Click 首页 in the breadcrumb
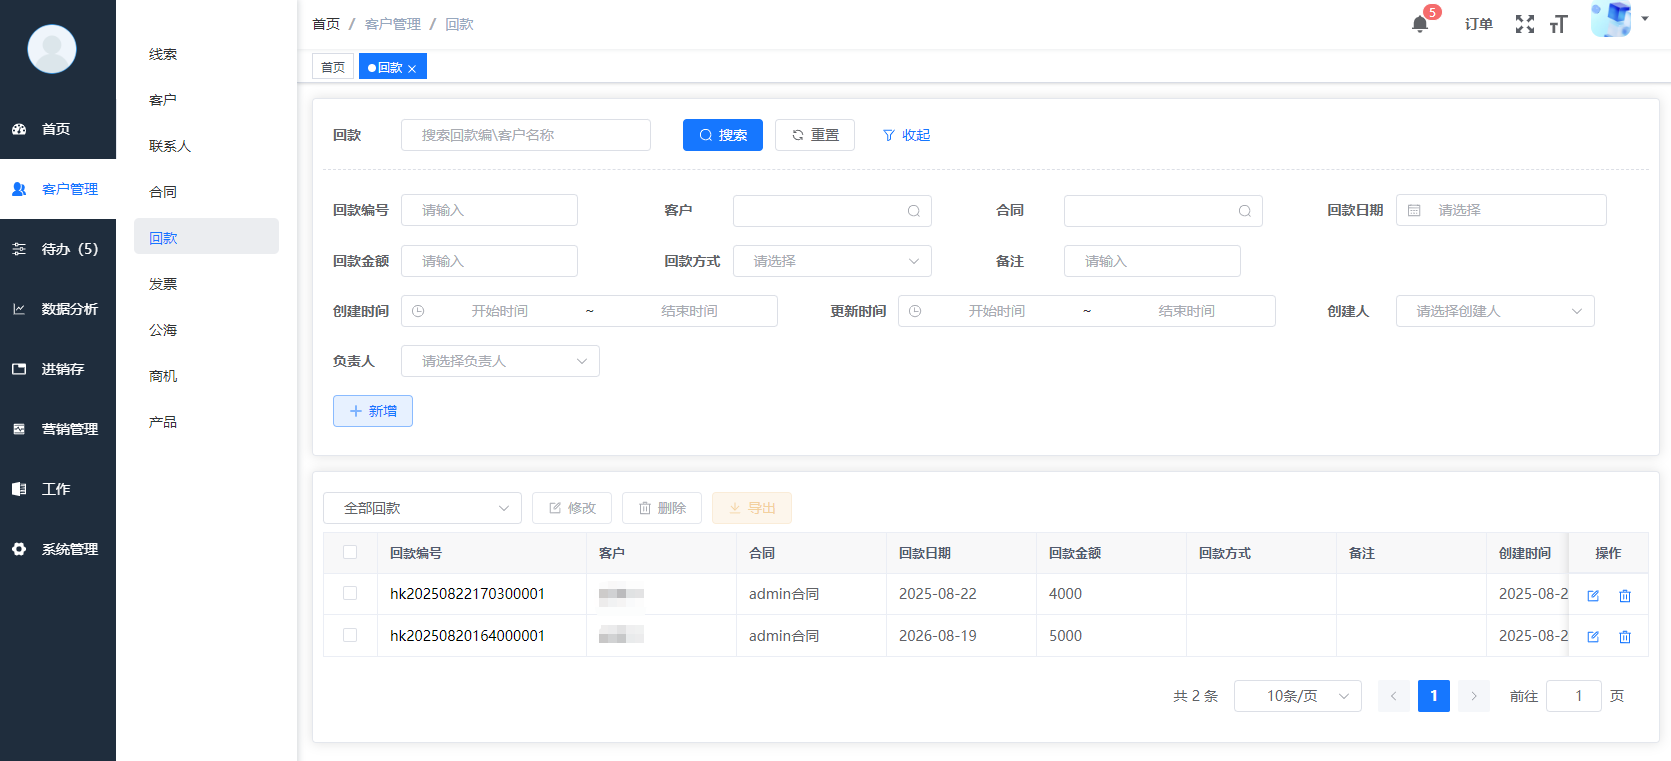1671x761 pixels. pos(326,24)
